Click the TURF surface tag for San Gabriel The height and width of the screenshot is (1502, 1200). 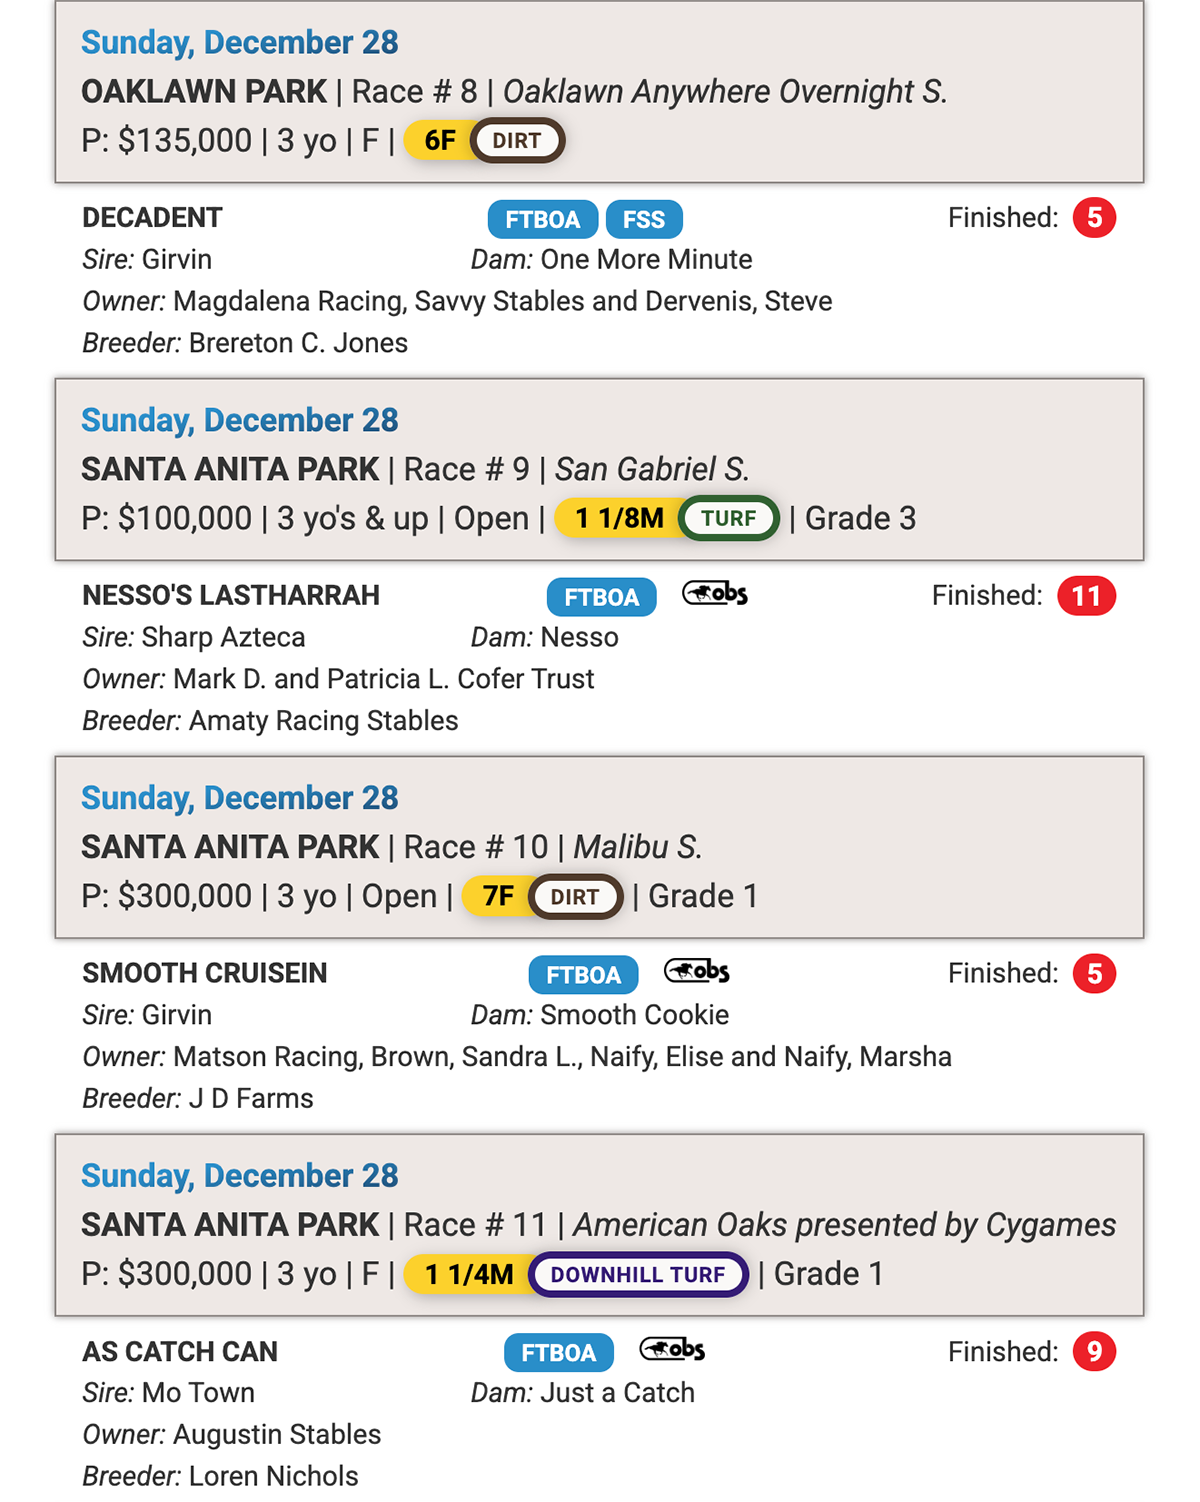[x=729, y=519]
